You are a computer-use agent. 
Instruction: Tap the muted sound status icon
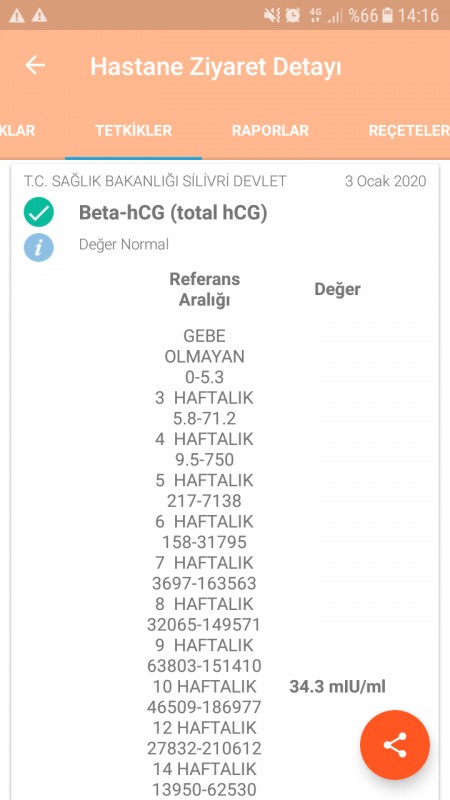pyautogui.click(x=271, y=16)
